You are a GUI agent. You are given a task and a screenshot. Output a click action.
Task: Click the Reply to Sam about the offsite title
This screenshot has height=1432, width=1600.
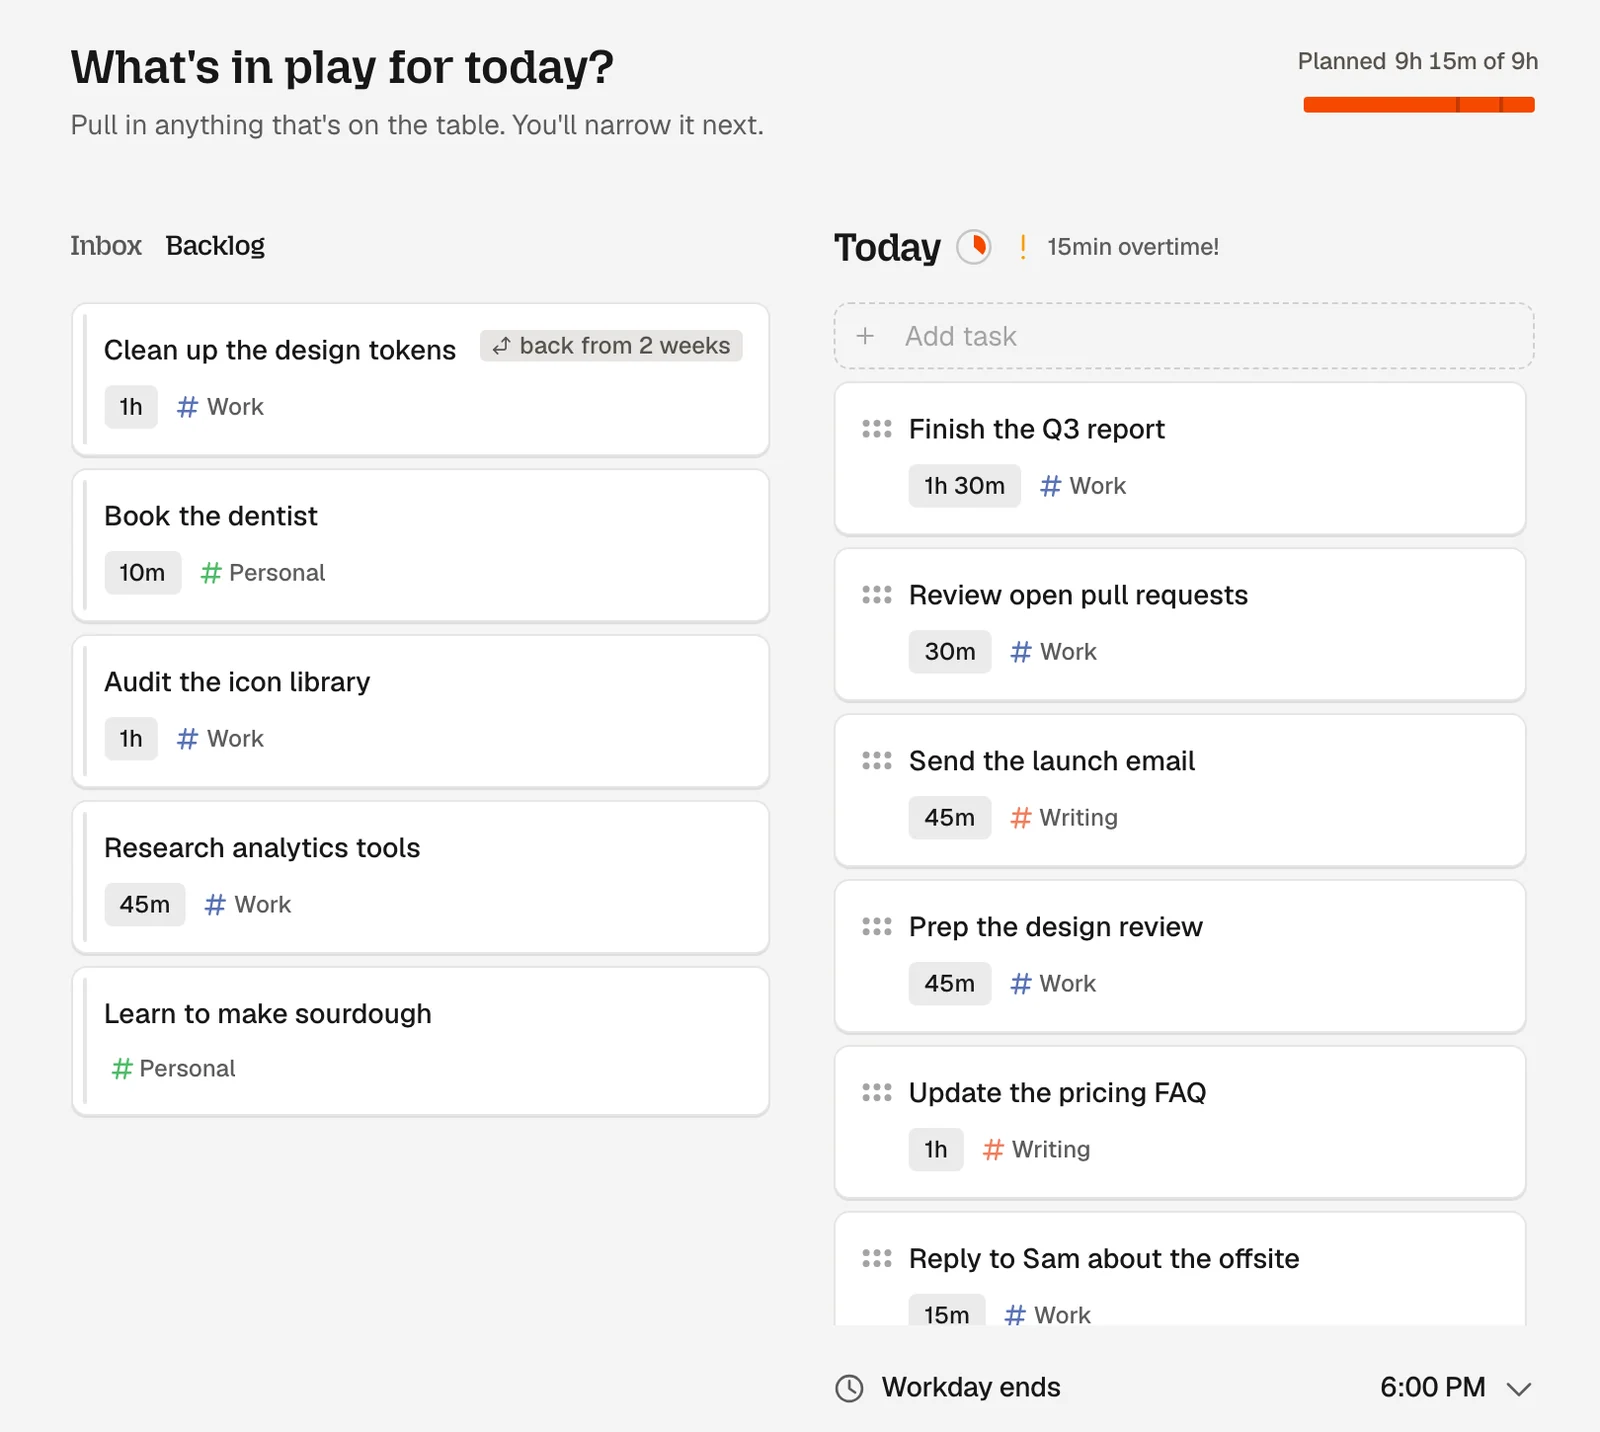click(x=1104, y=1259)
